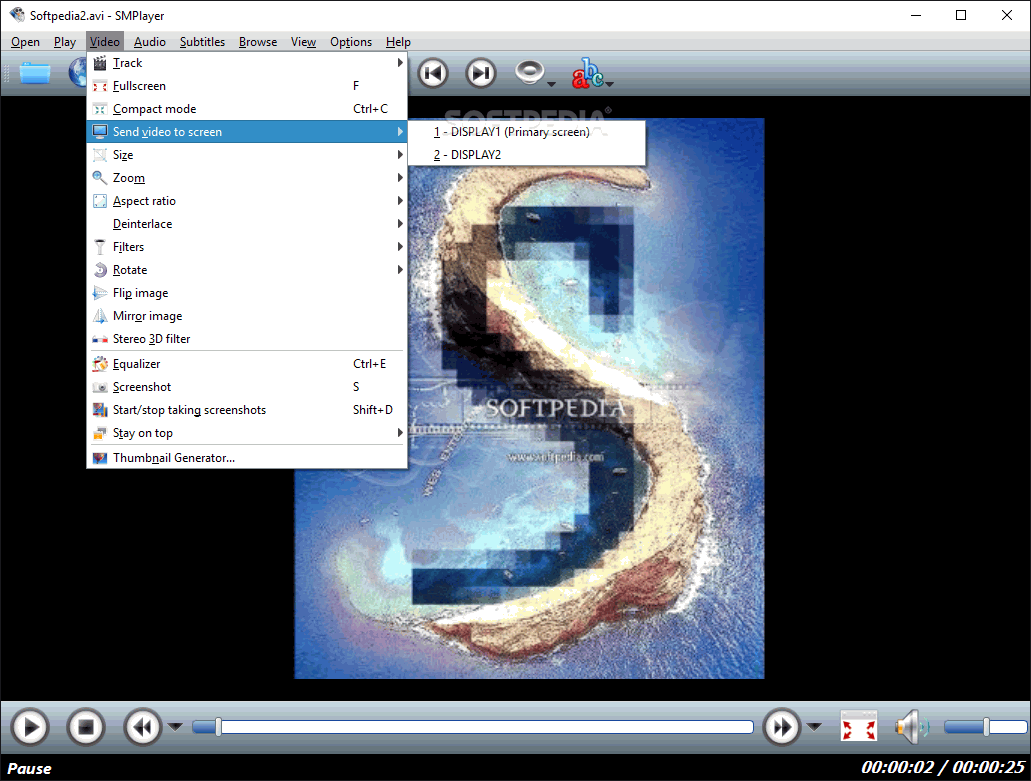Image resolution: width=1031 pixels, height=781 pixels.
Task: Toggle Compact mode entry
Action: 247,109
